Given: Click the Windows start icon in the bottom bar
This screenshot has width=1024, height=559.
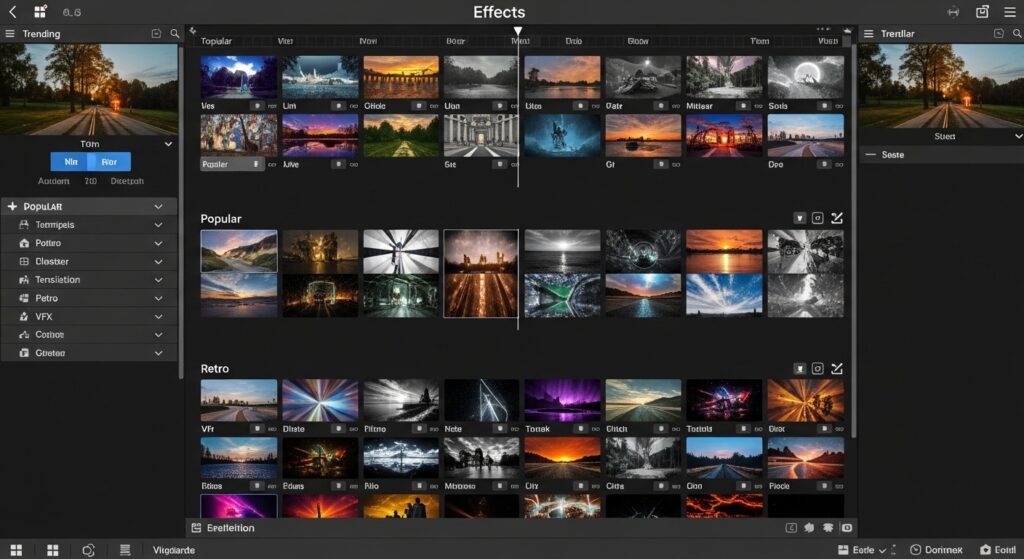Looking at the screenshot, I should pyautogui.click(x=16, y=550).
